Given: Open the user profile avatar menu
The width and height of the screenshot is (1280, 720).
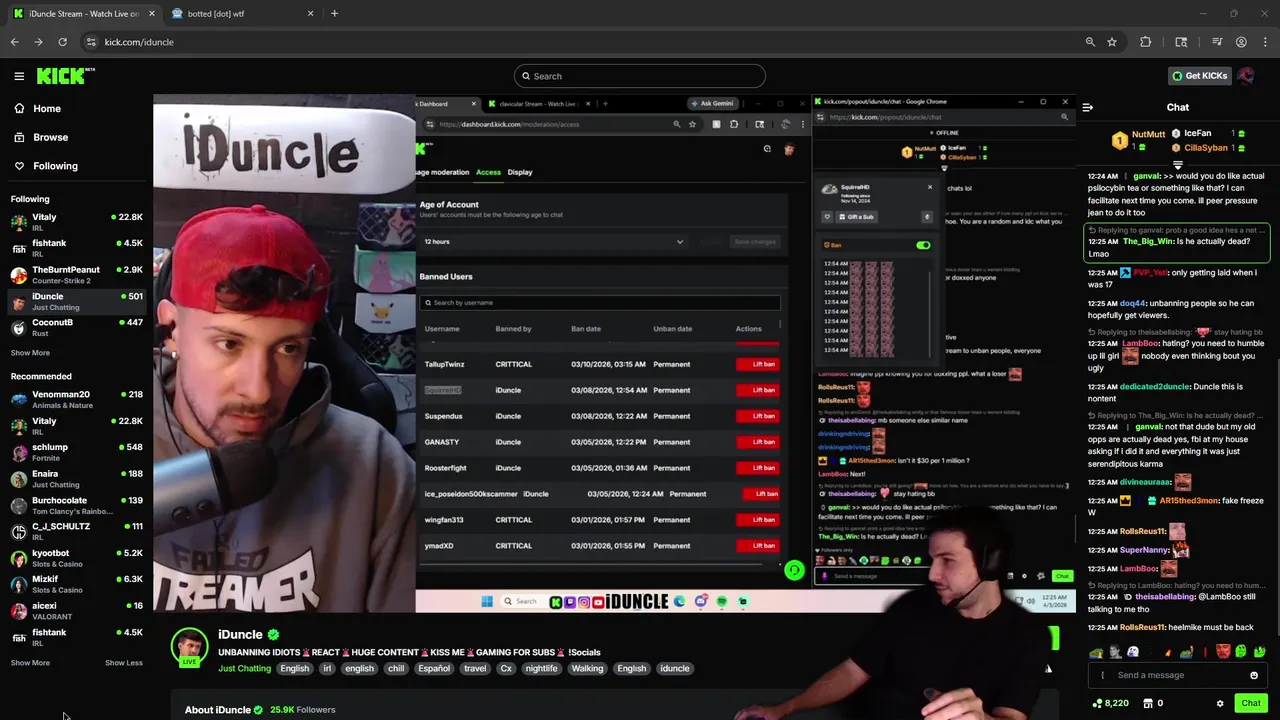Looking at the screenshot, I should coord(1246,76).
